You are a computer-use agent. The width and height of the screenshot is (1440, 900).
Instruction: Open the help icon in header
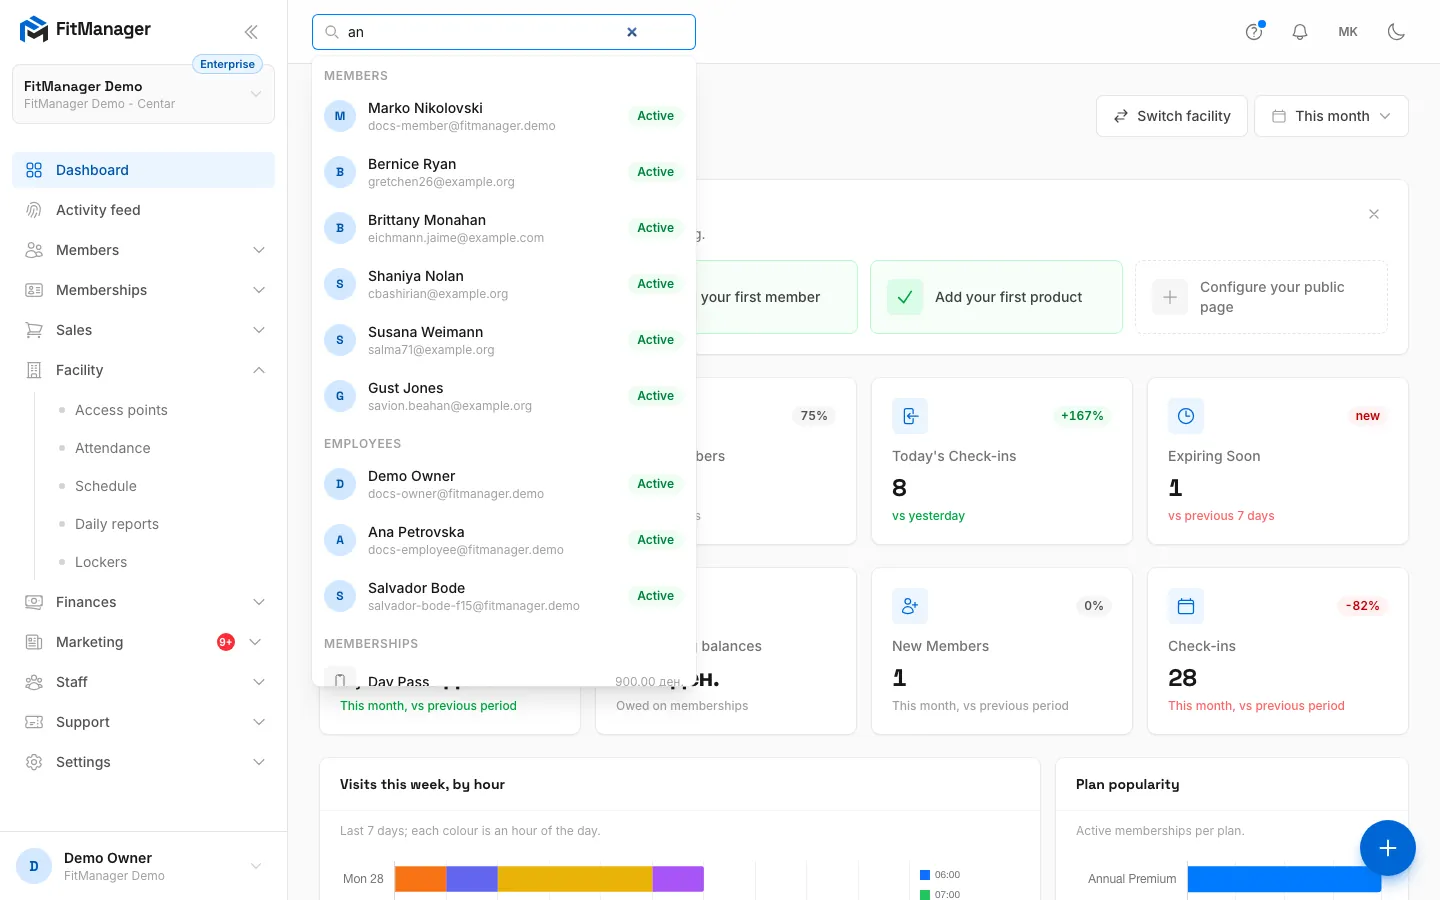point(1254,32)
